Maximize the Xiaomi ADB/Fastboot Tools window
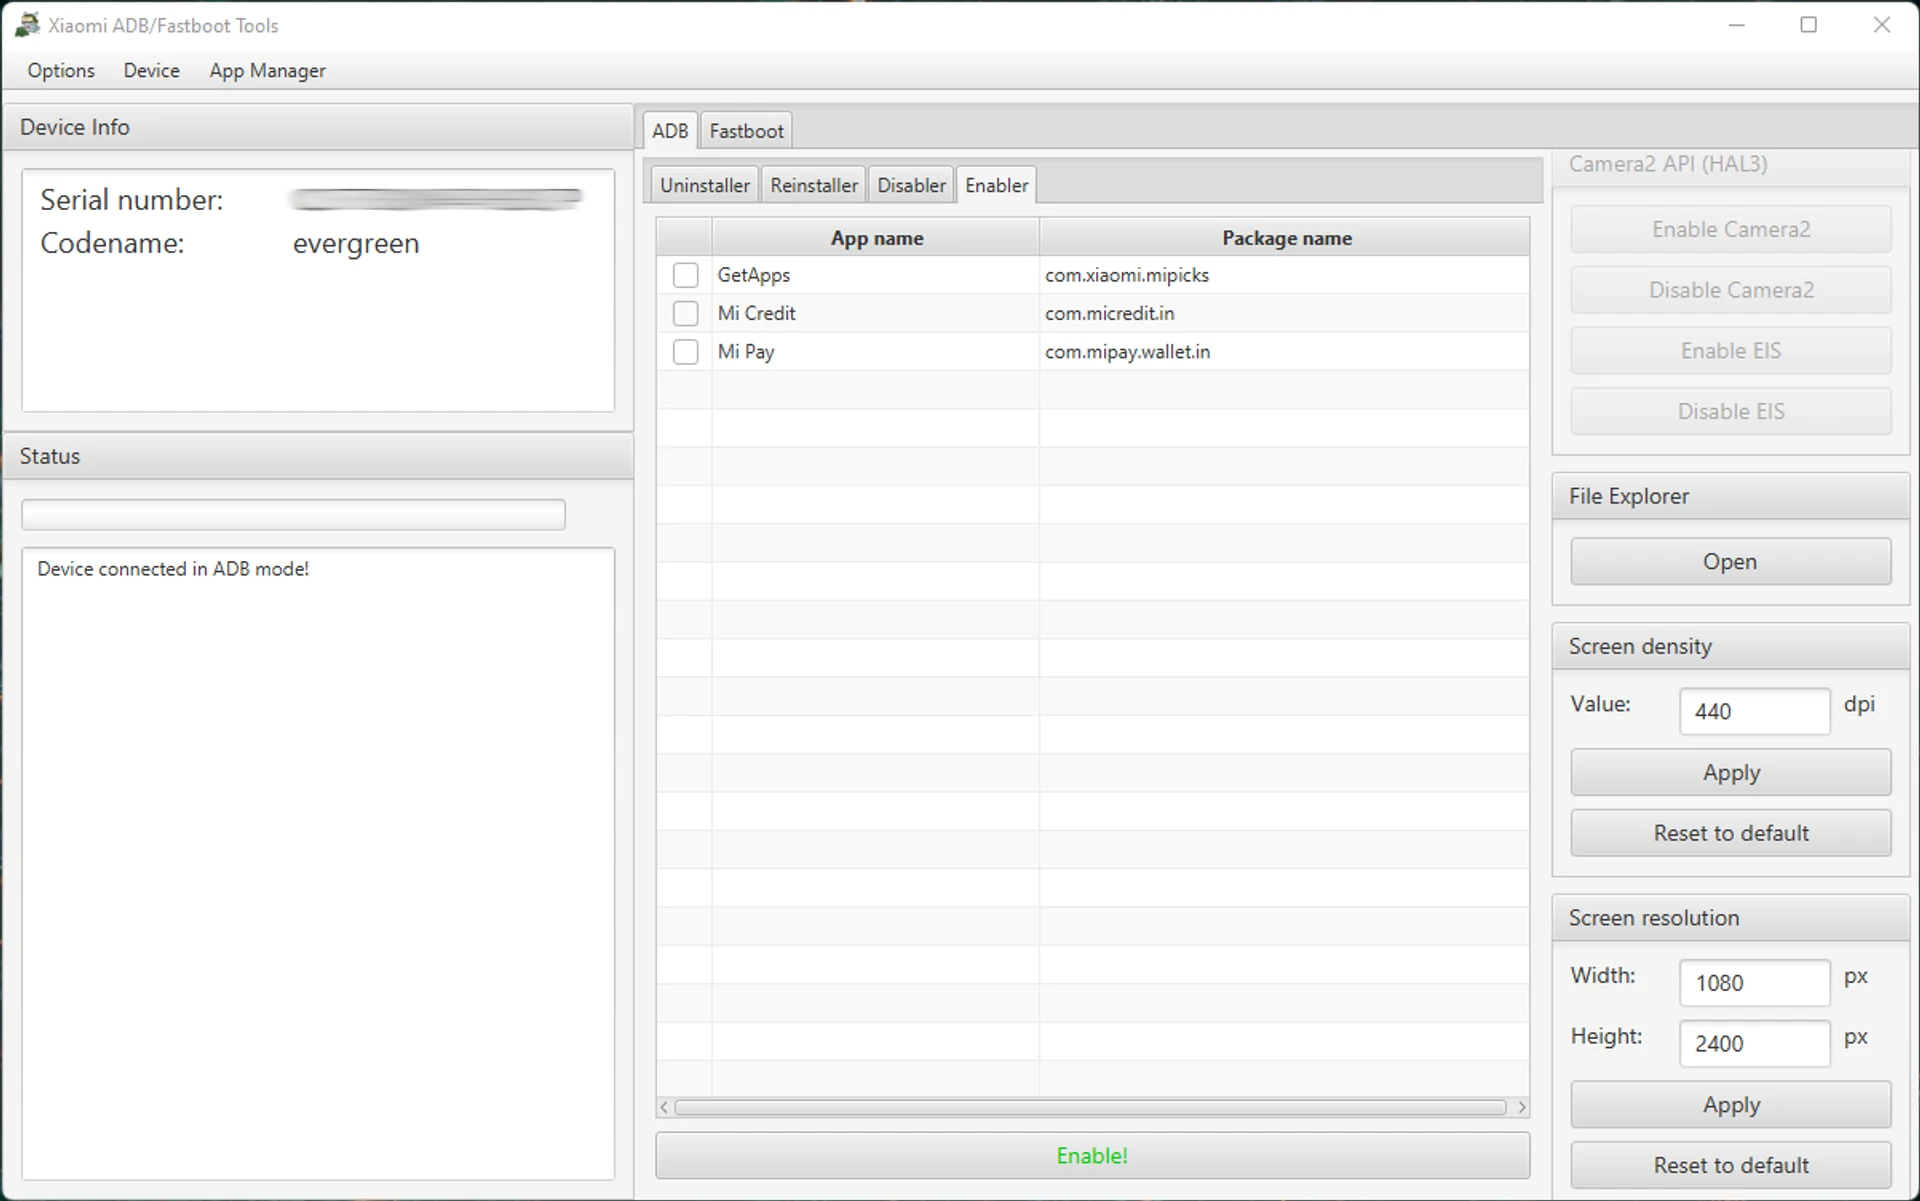The width and height of the screenshot is (1920, 1201). pyautogui.click(x=1808, y=25)
